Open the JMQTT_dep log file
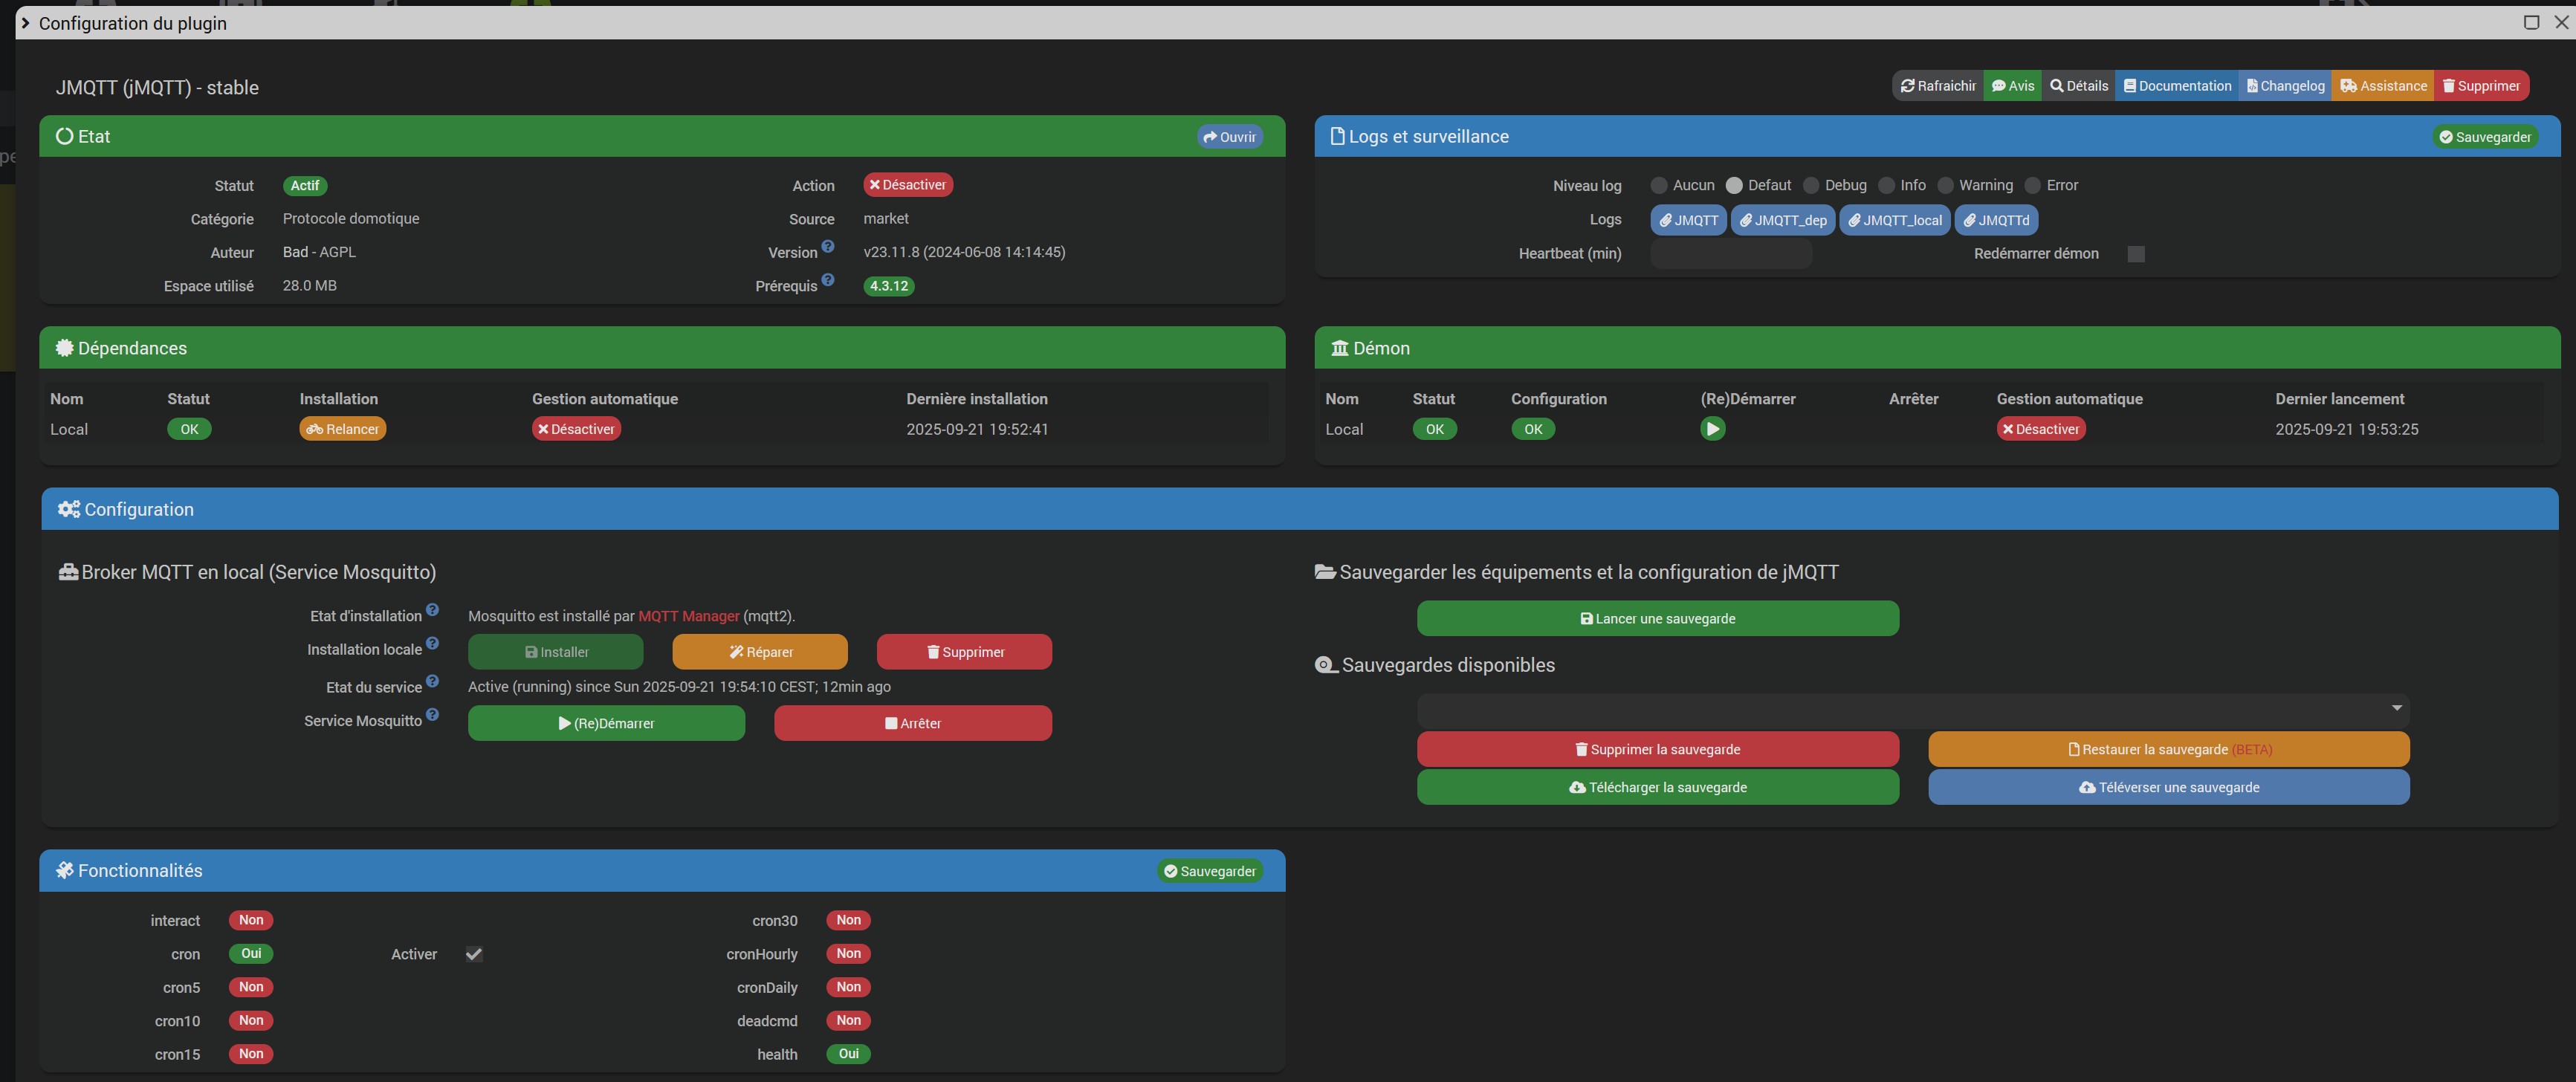Viewport: 2576px width, 1082px height. [x=1782, y=220]
